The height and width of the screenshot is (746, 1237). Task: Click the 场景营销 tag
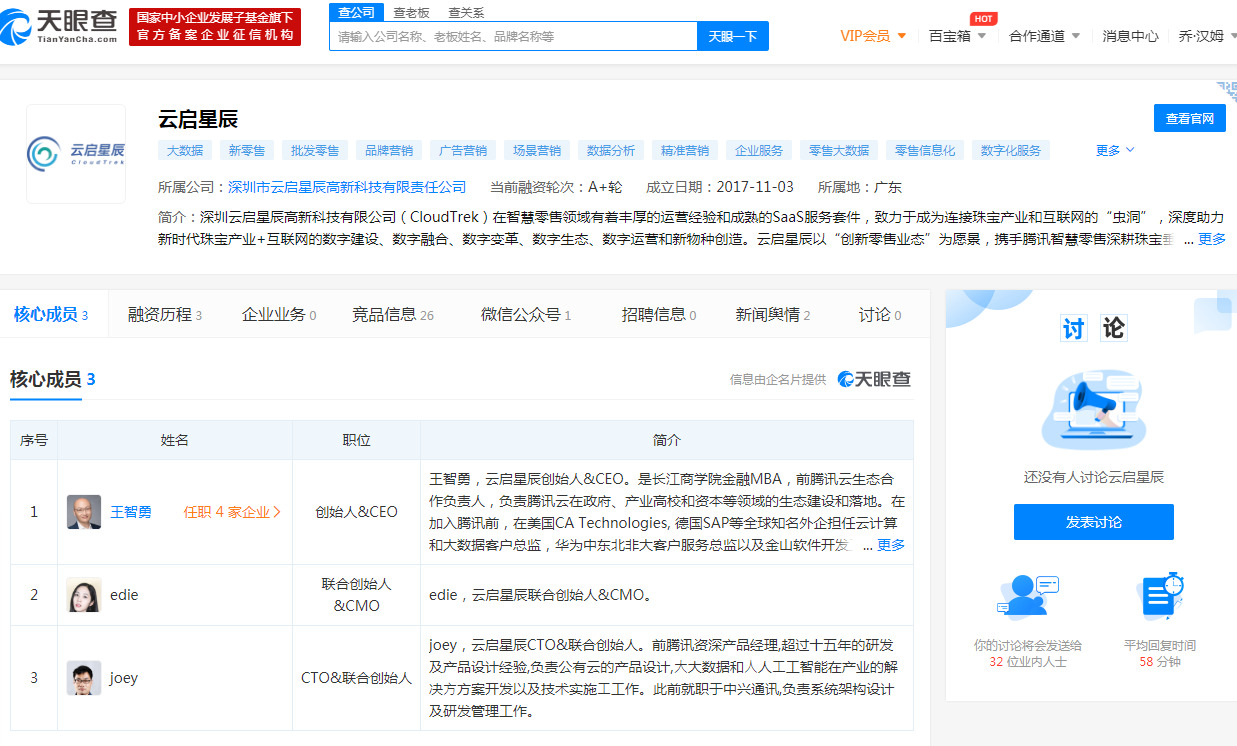click(x=537, y=151)
